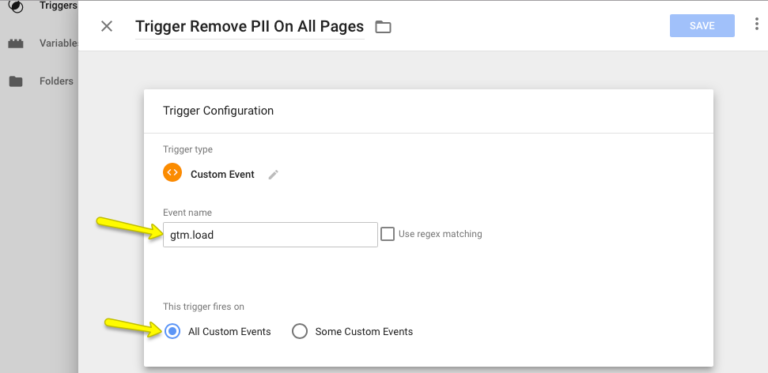This screenshot has height=373, width=768.
Task: Click the Event name field containing gtm.load
Action: pos(270,235)
